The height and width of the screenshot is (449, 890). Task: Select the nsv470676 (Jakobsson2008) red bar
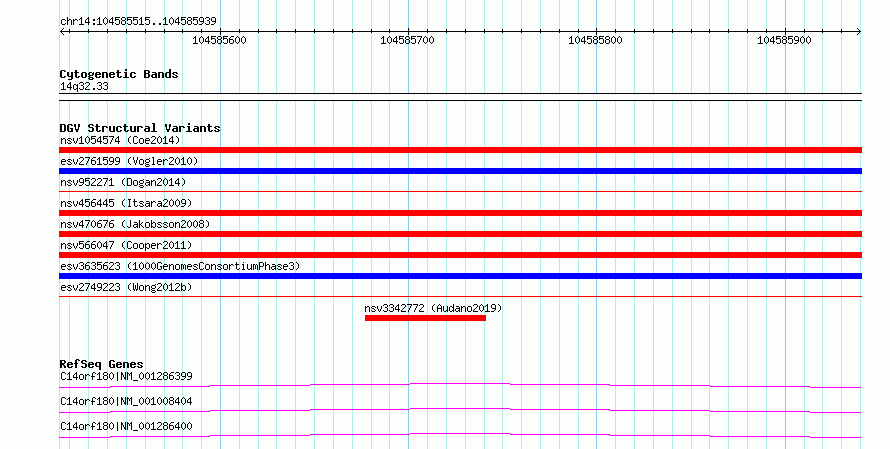(x=460, y=234)
